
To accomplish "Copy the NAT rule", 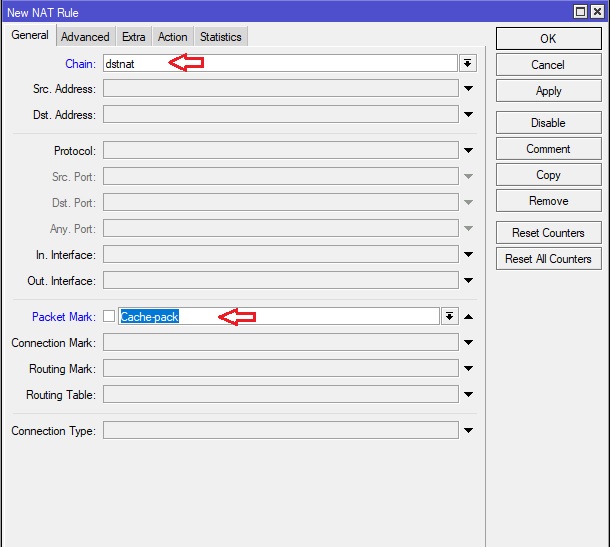I will click(x=549, y=175).
